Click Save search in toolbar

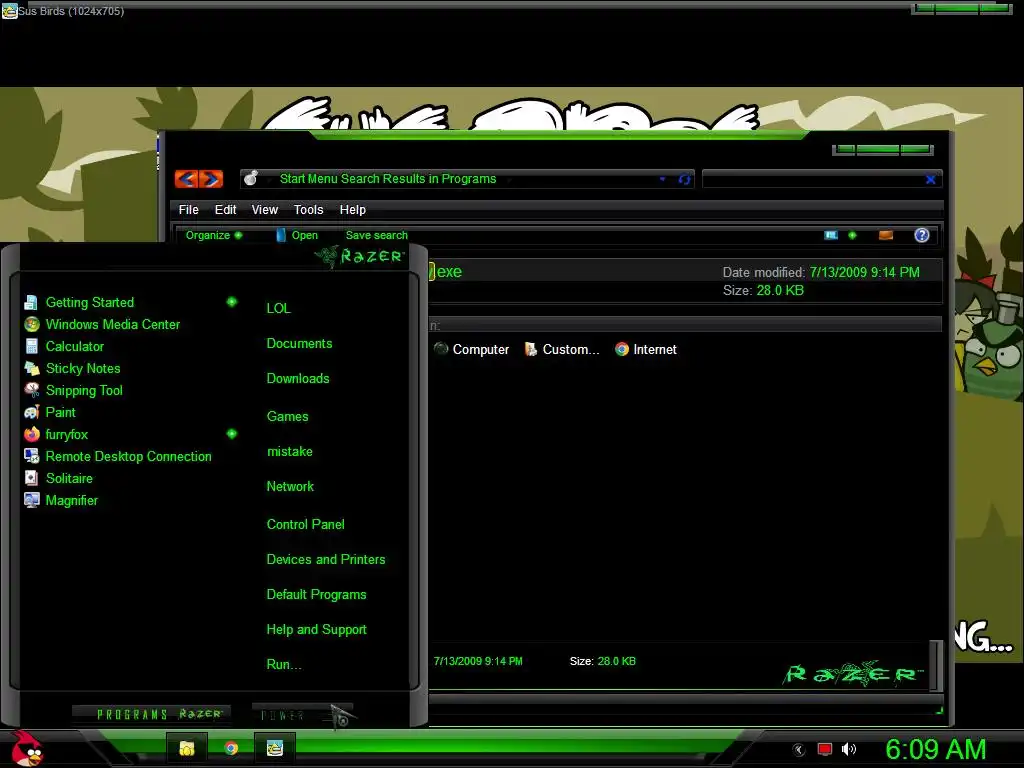coord(377,235)
